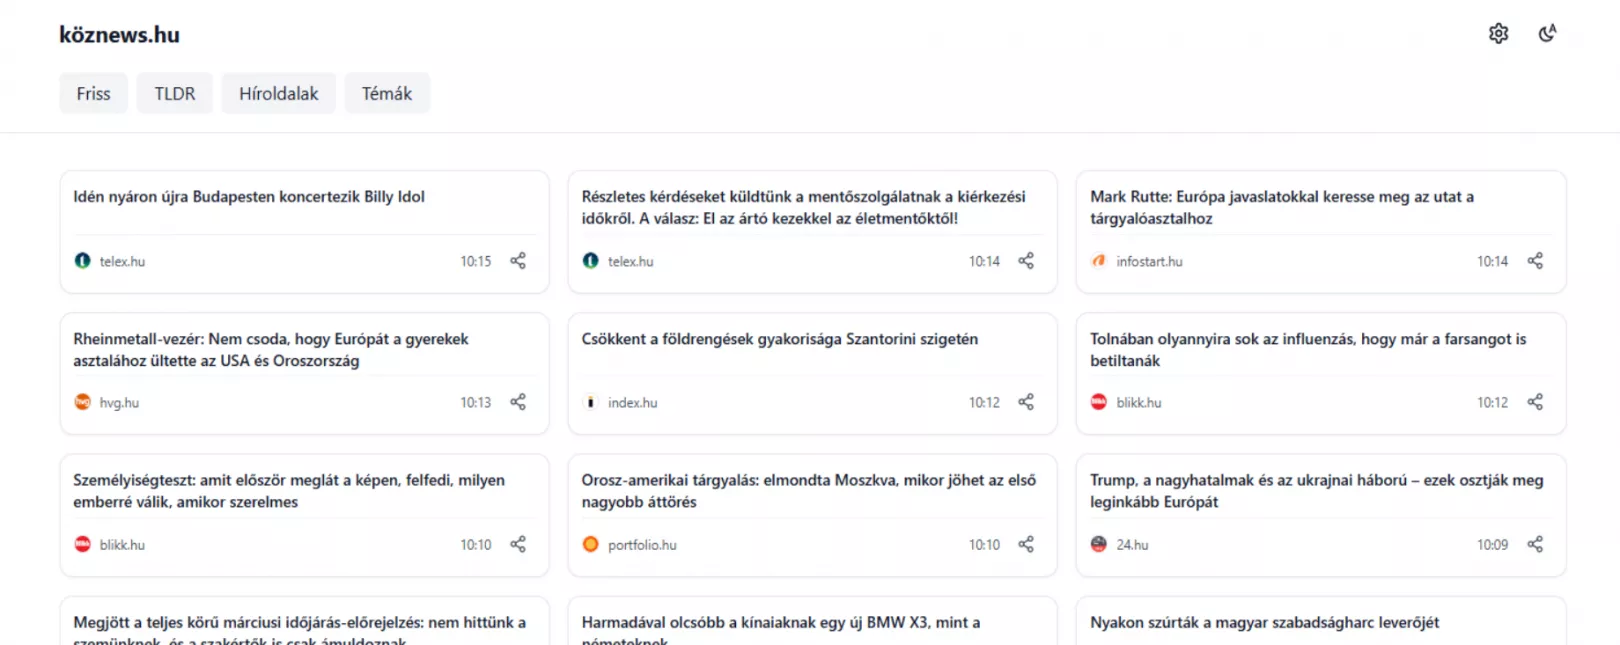Image resolution: width=1620 pixels, height=645 pixels.
Task: Open Szantorini földrengések headline
Action: (780, 339)
